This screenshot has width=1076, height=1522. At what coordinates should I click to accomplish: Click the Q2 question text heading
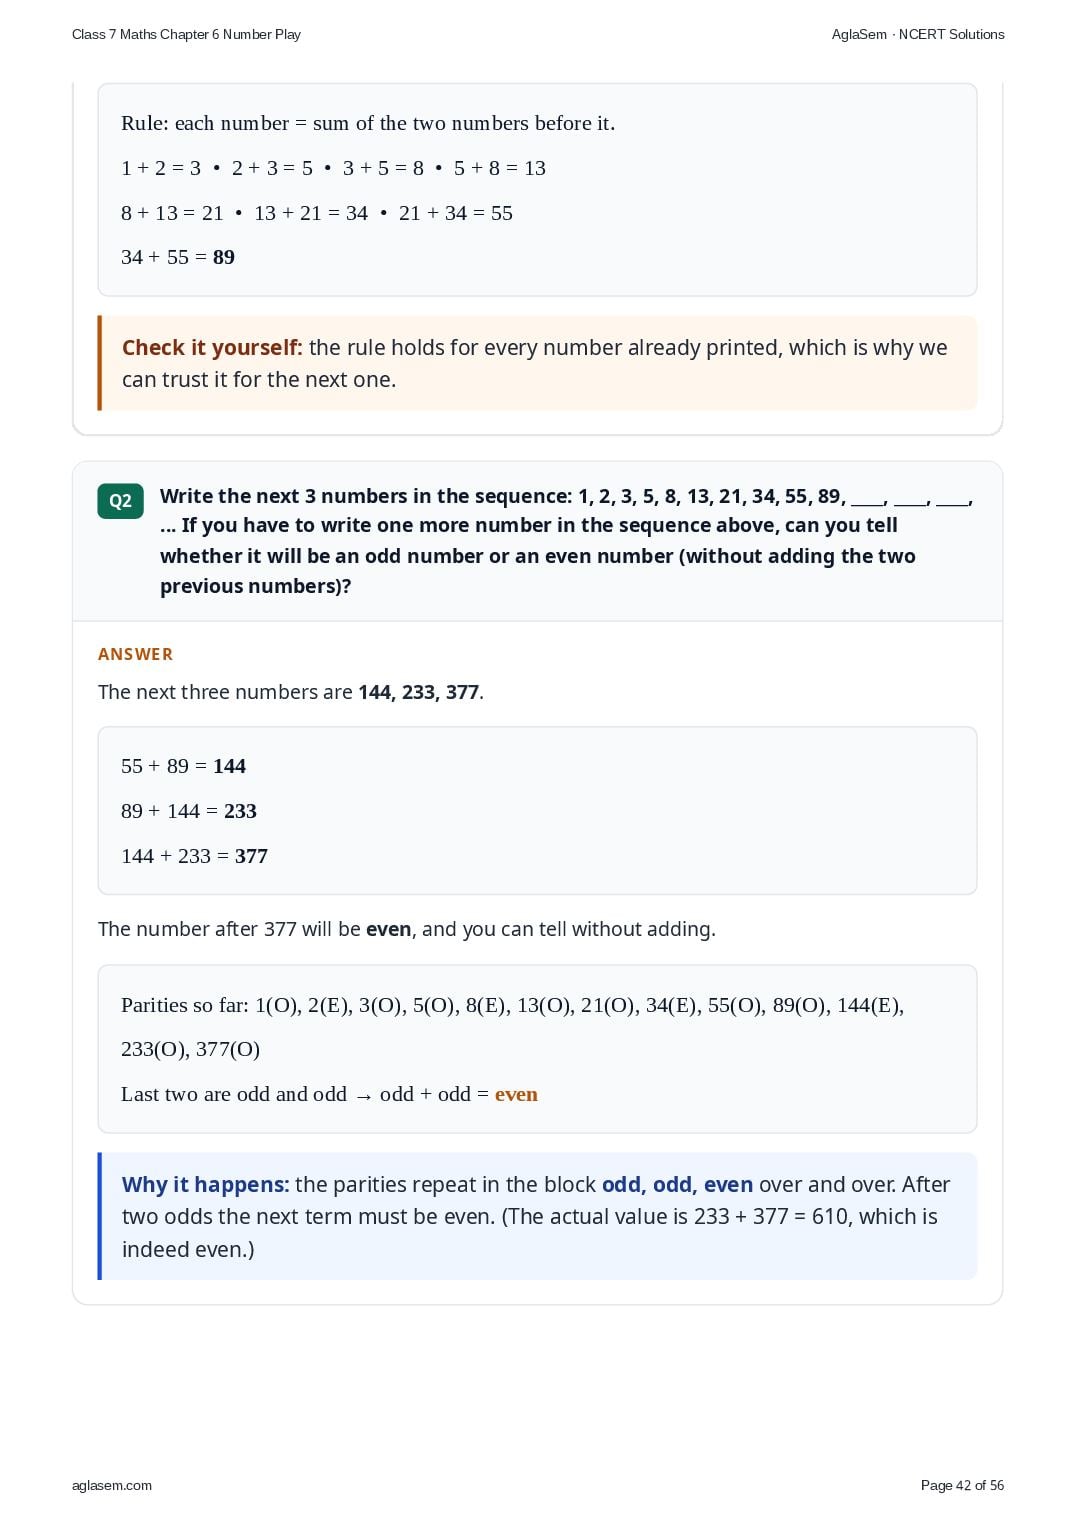coord(566,541)
